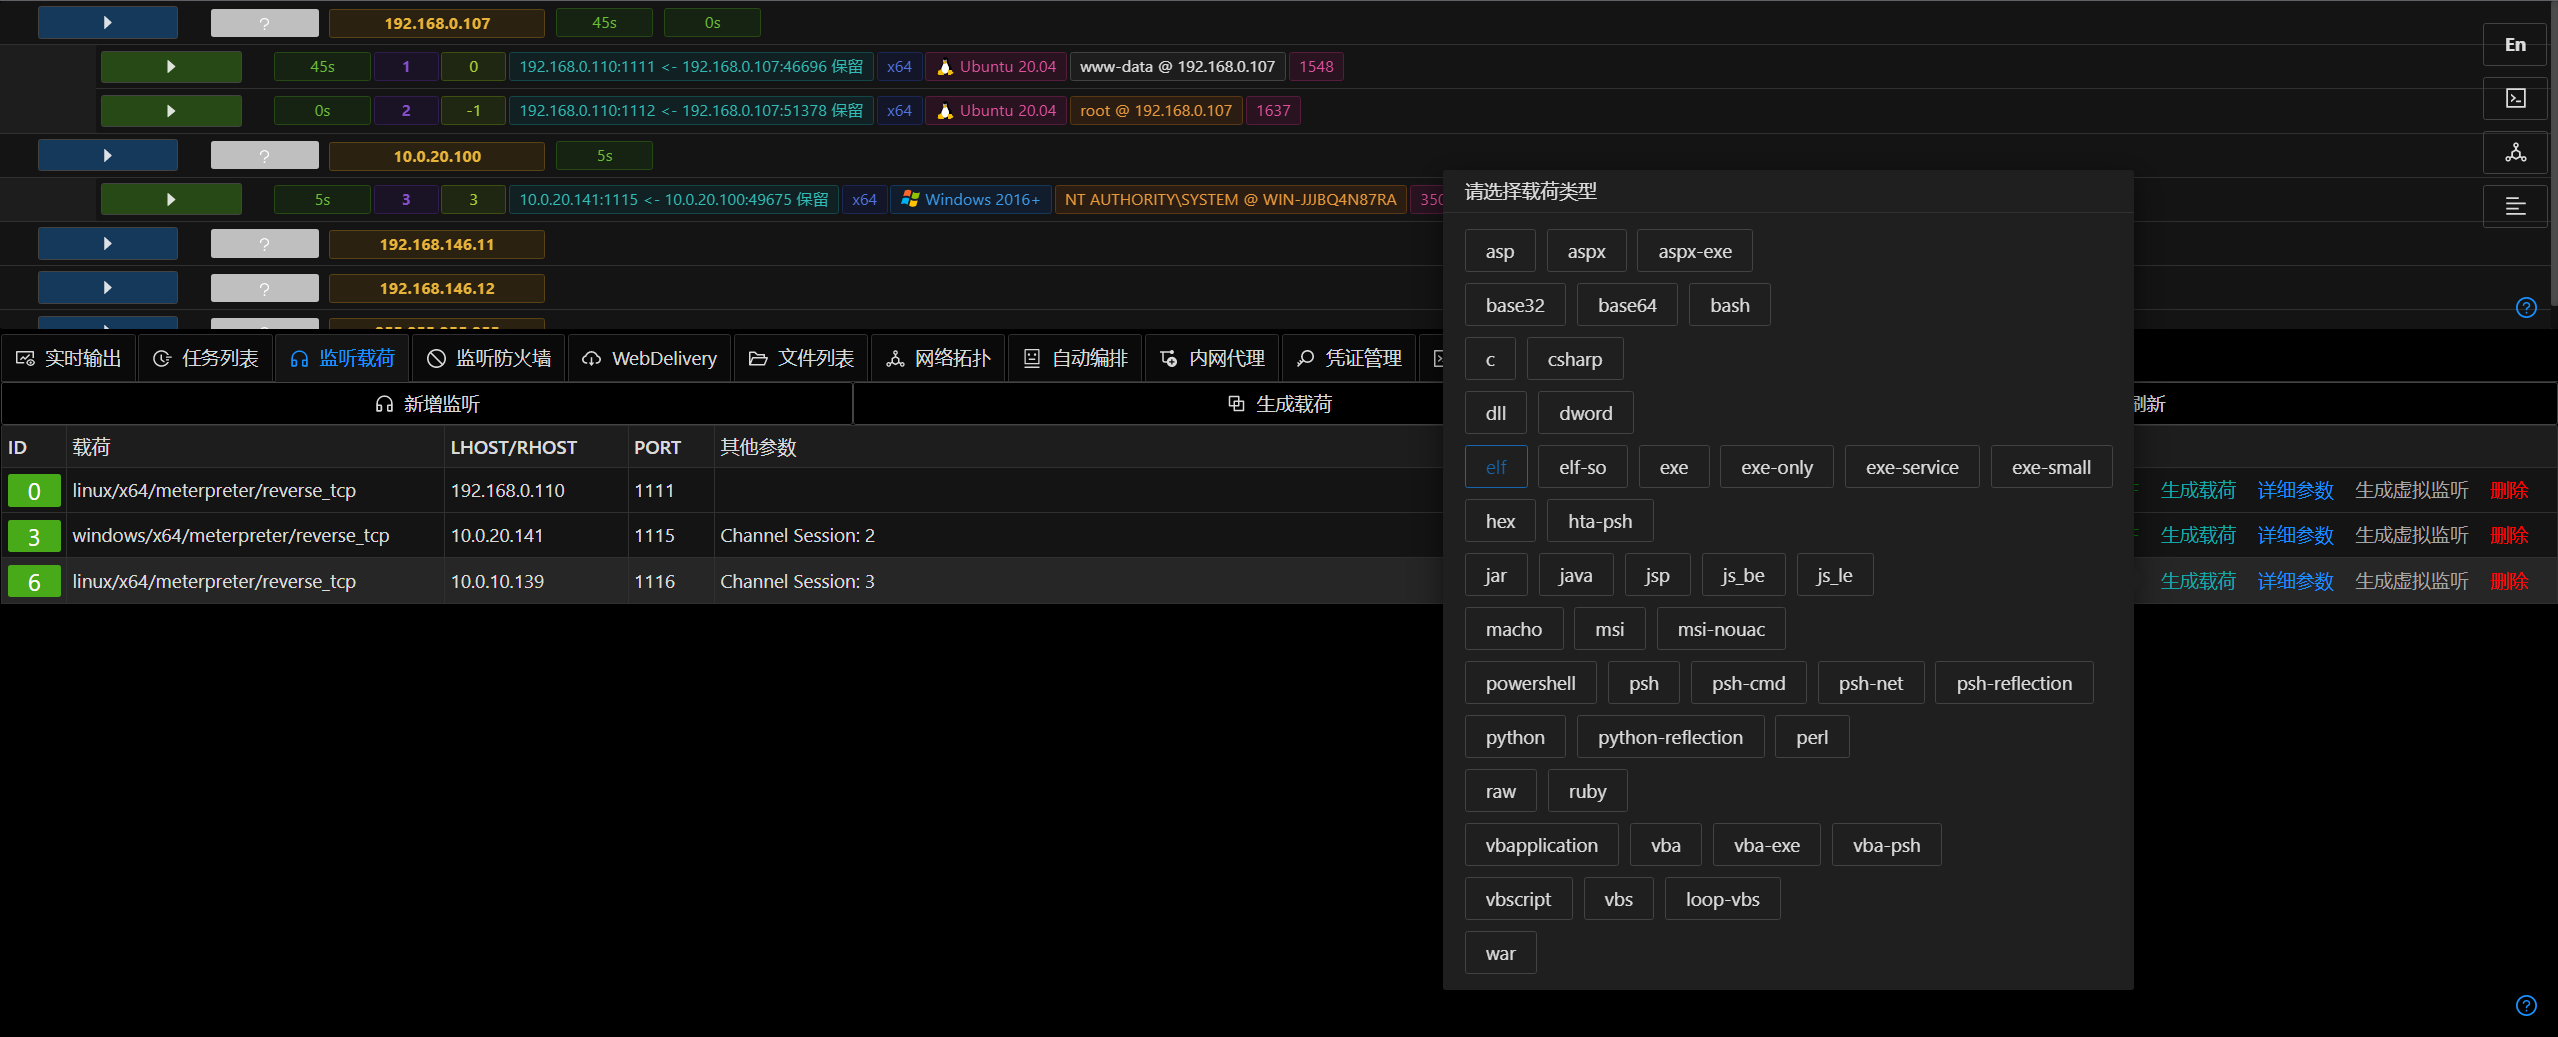Open the 内网代理 tab
2558x1037 pixels.
1213,358
